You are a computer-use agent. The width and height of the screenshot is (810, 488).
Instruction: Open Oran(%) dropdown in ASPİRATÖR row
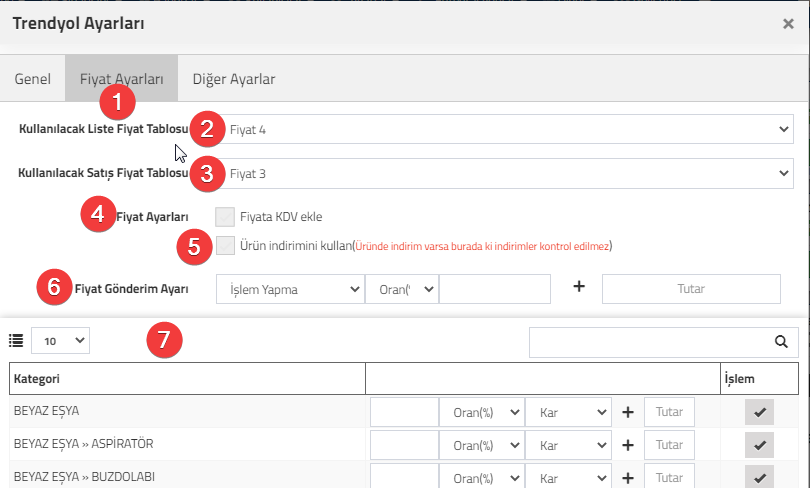pyautogui.click(x=482, y=445)
